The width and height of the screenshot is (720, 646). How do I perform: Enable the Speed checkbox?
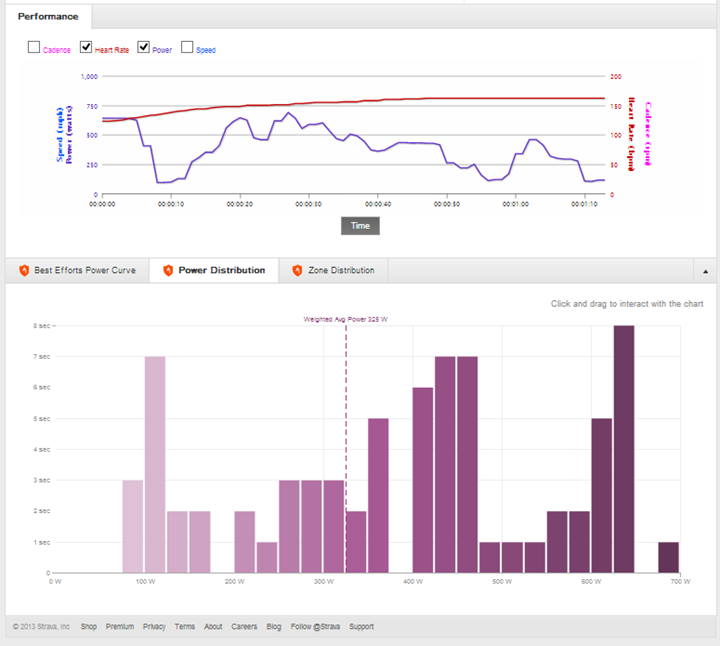point(187,47)
